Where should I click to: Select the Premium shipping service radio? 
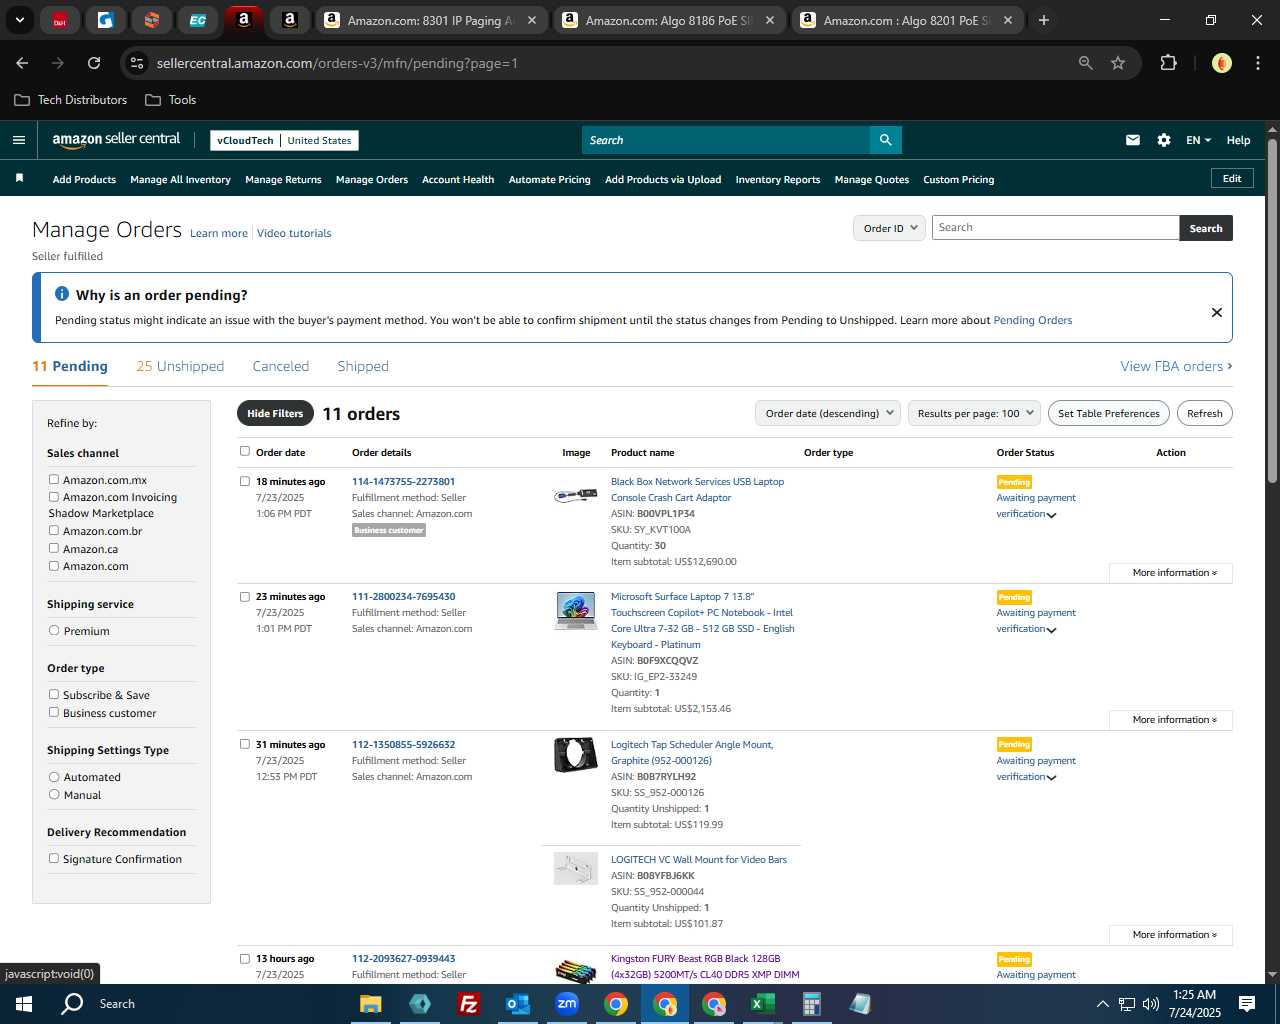(x=54, y=631)
